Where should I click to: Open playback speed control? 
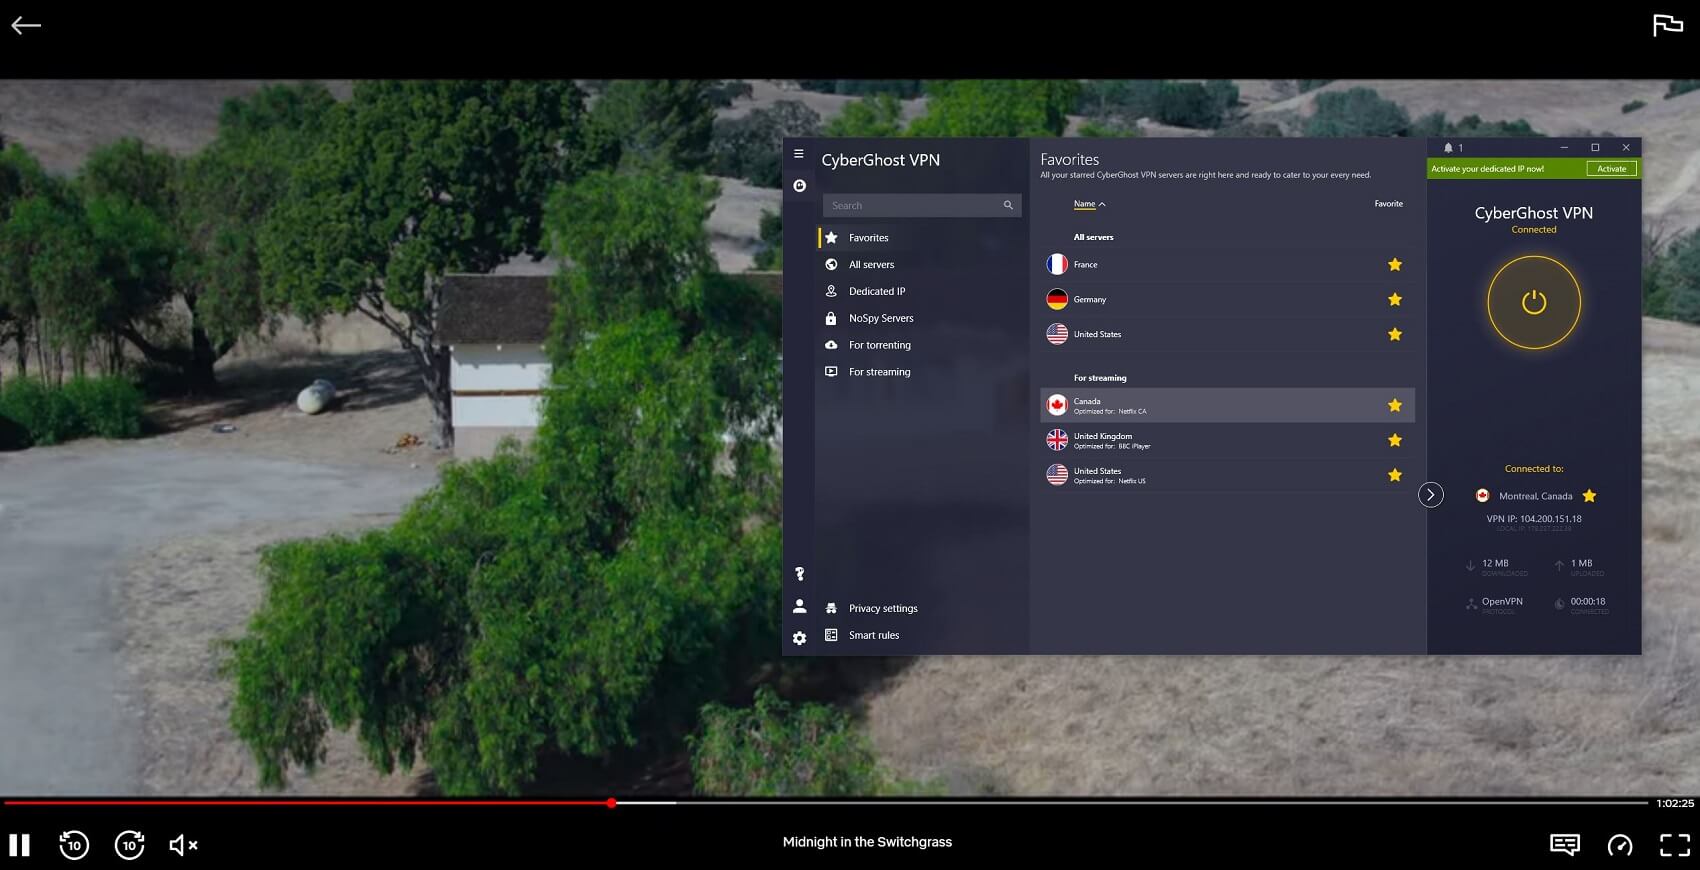pos(1620,845)
